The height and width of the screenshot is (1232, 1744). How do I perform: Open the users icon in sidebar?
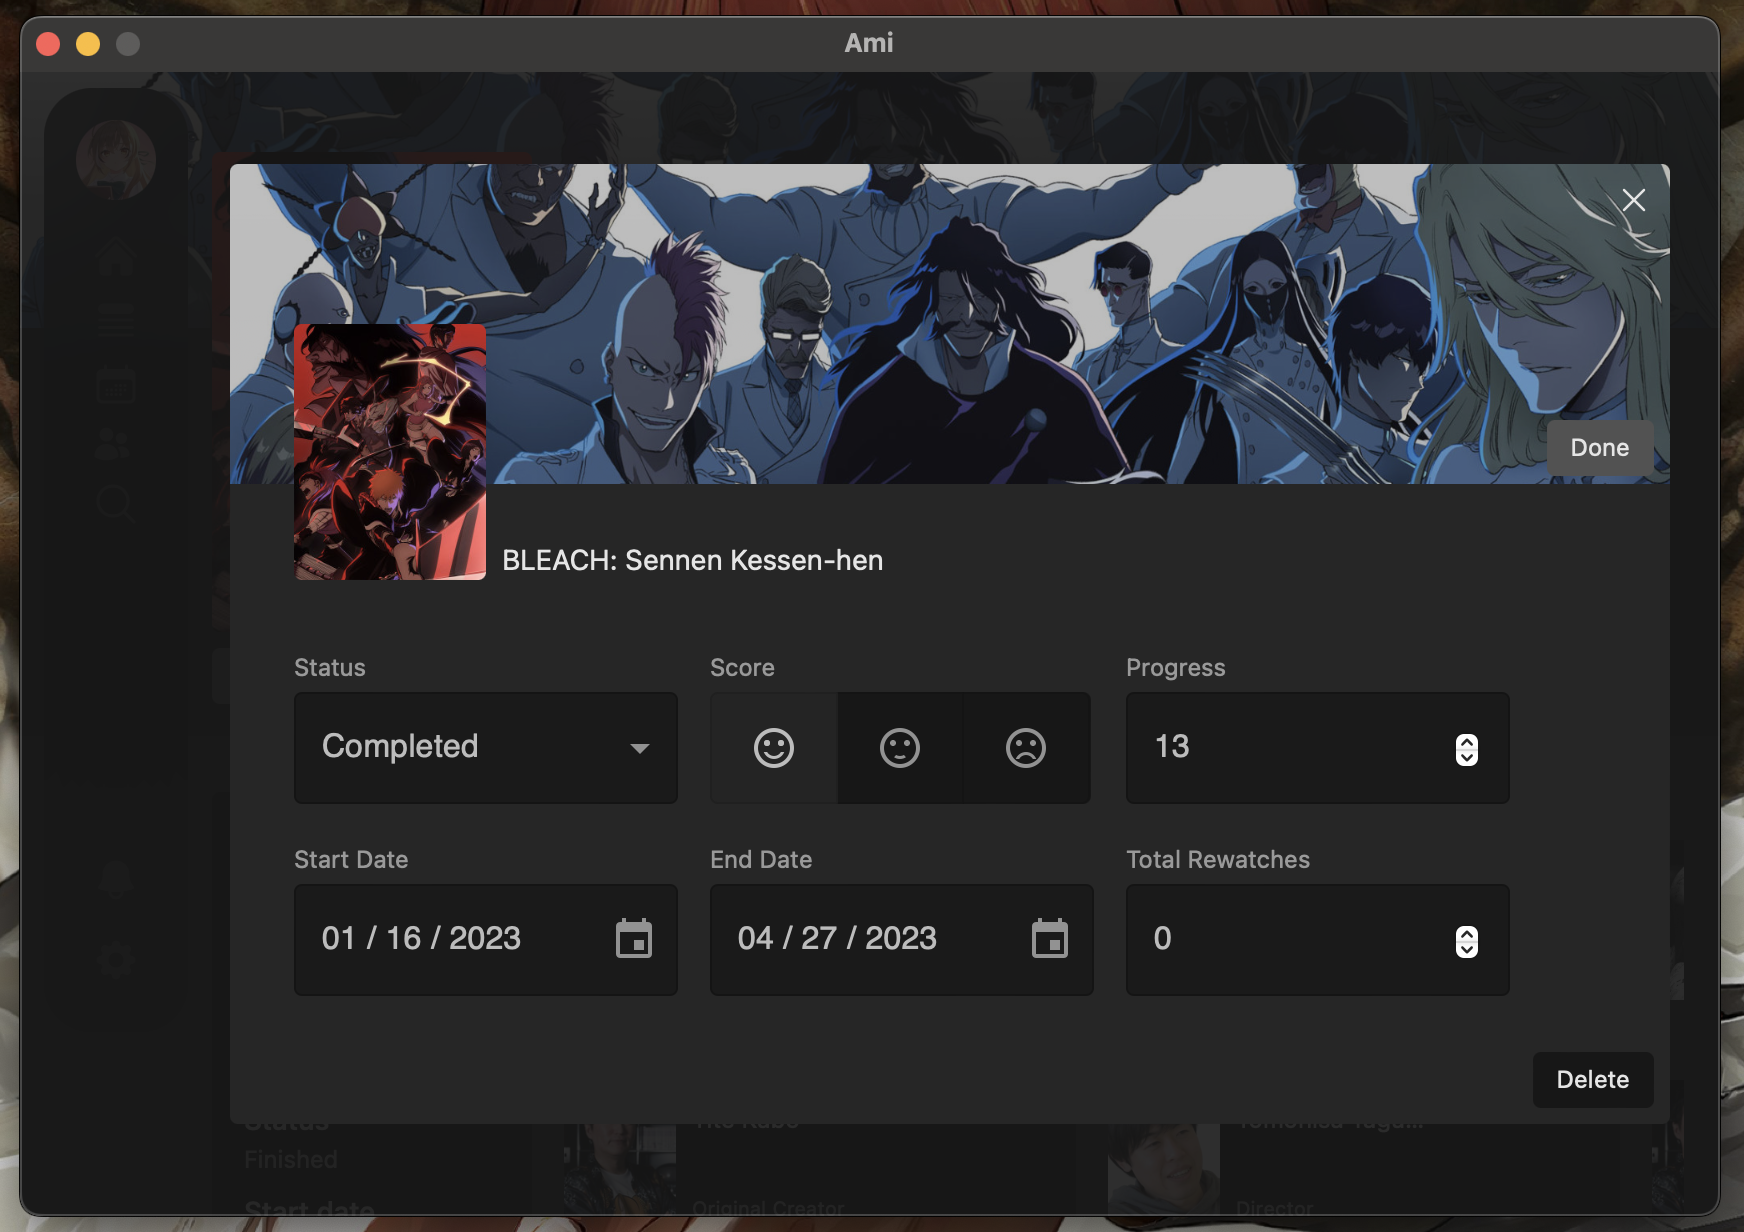[x=115, y=444]
